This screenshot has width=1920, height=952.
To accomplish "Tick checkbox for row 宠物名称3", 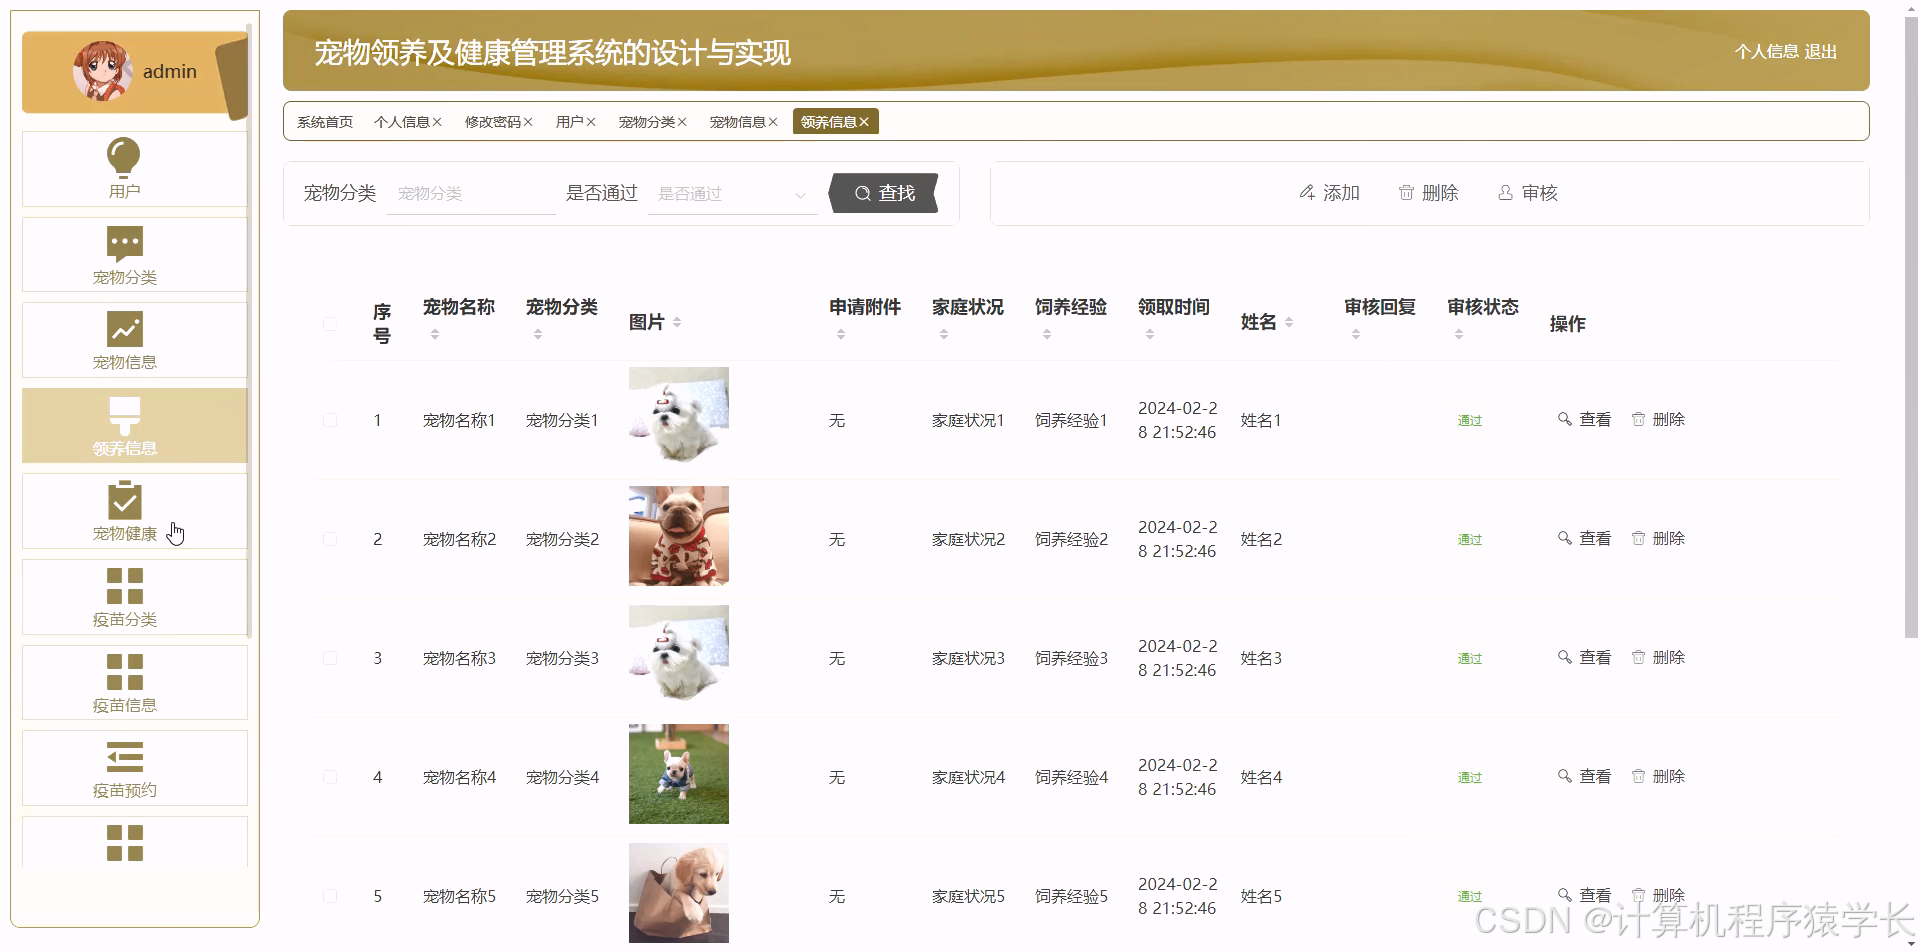I will tap(330, 658).
